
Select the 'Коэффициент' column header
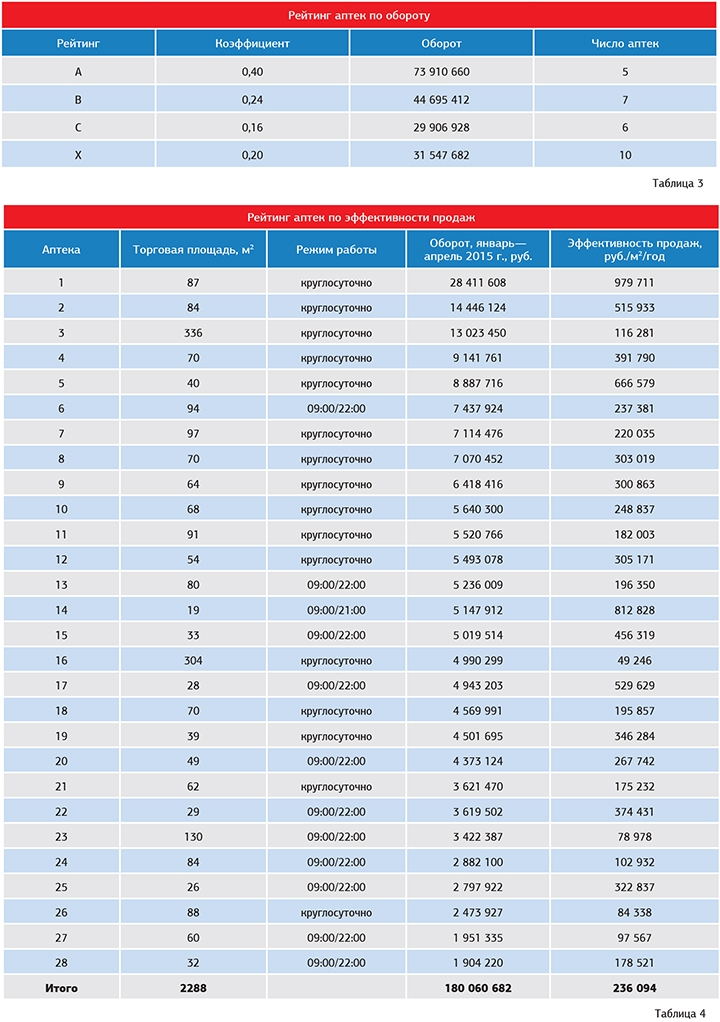252,44
